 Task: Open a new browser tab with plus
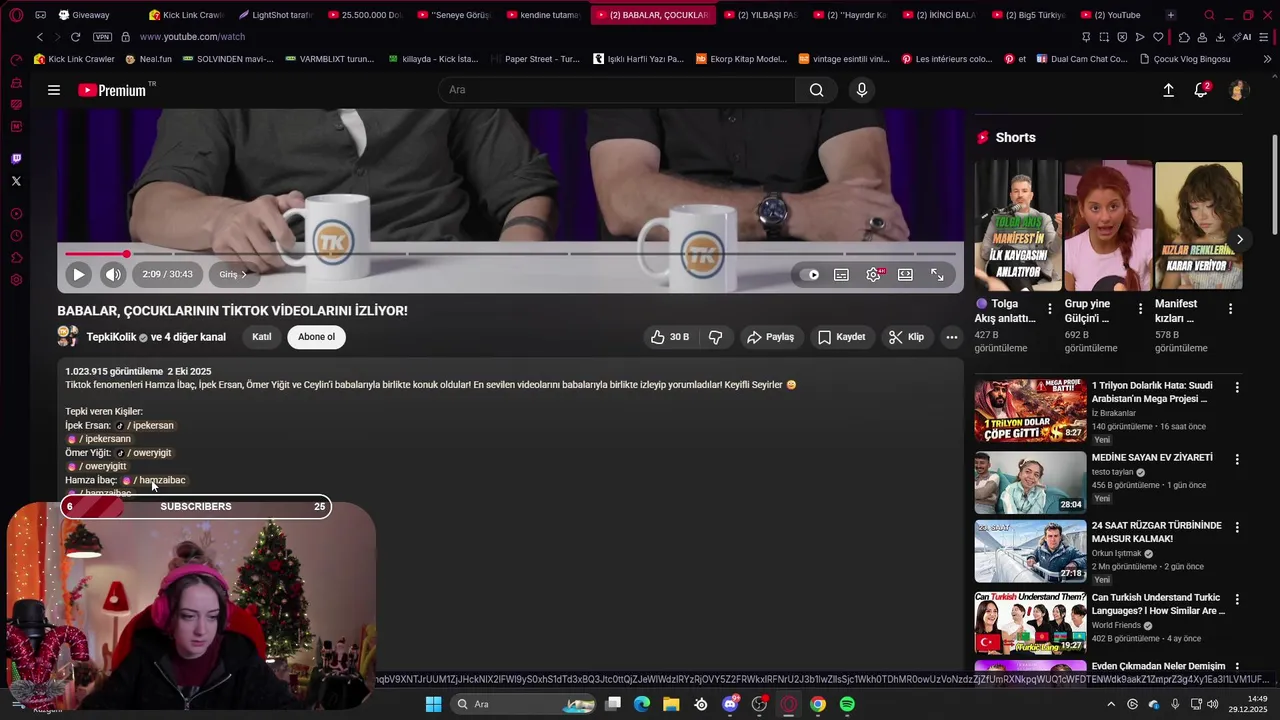point(1171,15)
